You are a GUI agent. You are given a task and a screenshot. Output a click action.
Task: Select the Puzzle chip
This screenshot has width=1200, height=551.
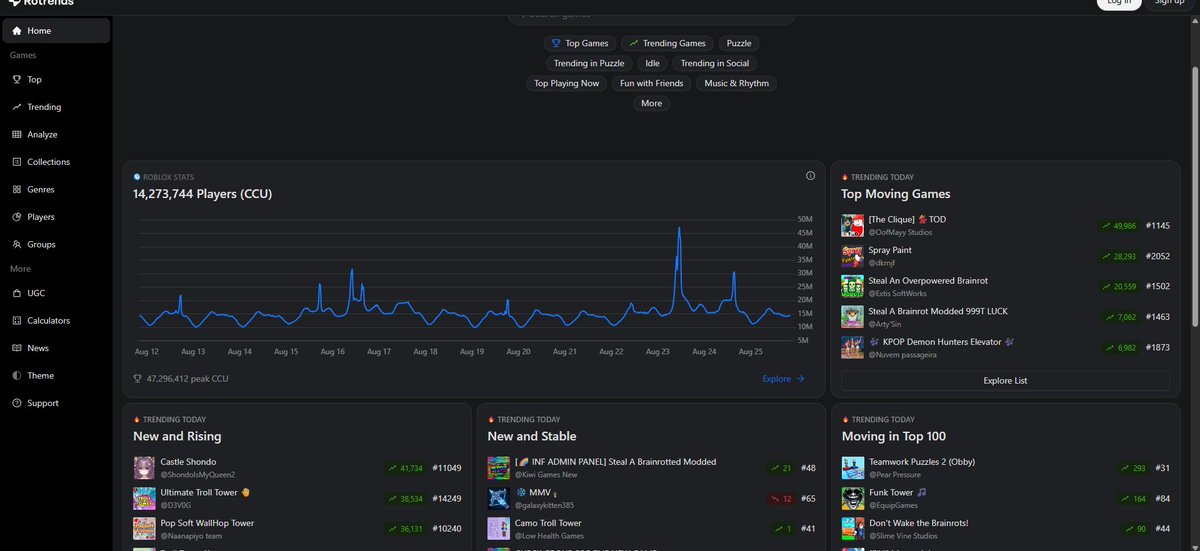pyautogui.click(x=739, y=43)
